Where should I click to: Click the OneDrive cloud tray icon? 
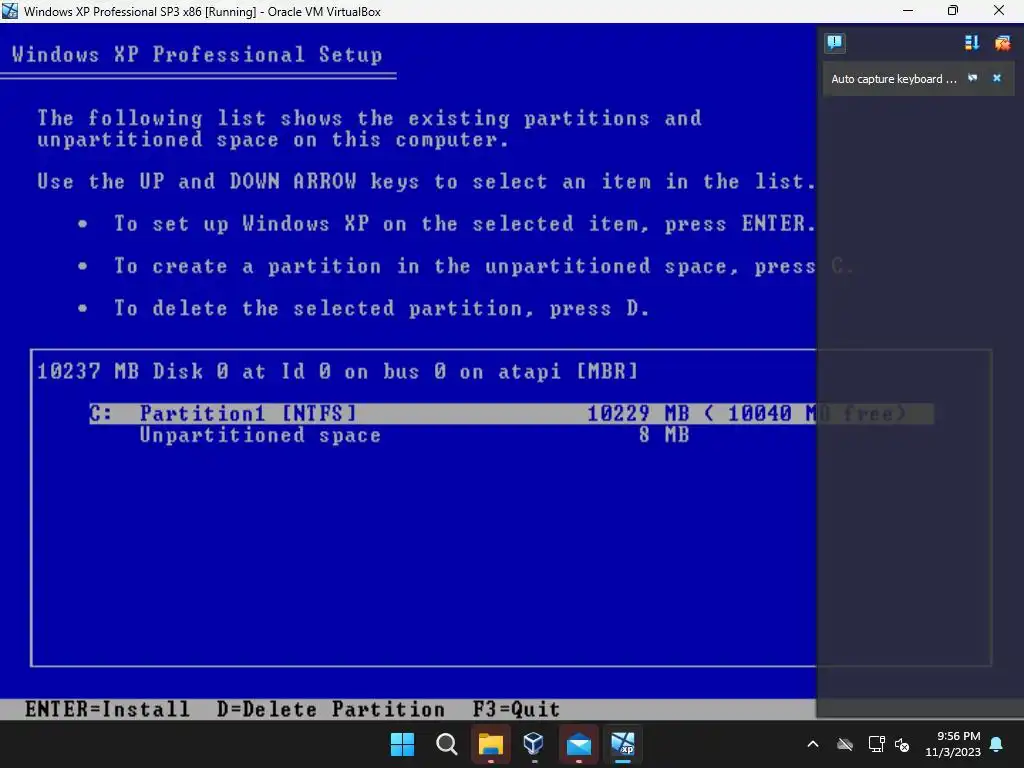coord(845,744)
